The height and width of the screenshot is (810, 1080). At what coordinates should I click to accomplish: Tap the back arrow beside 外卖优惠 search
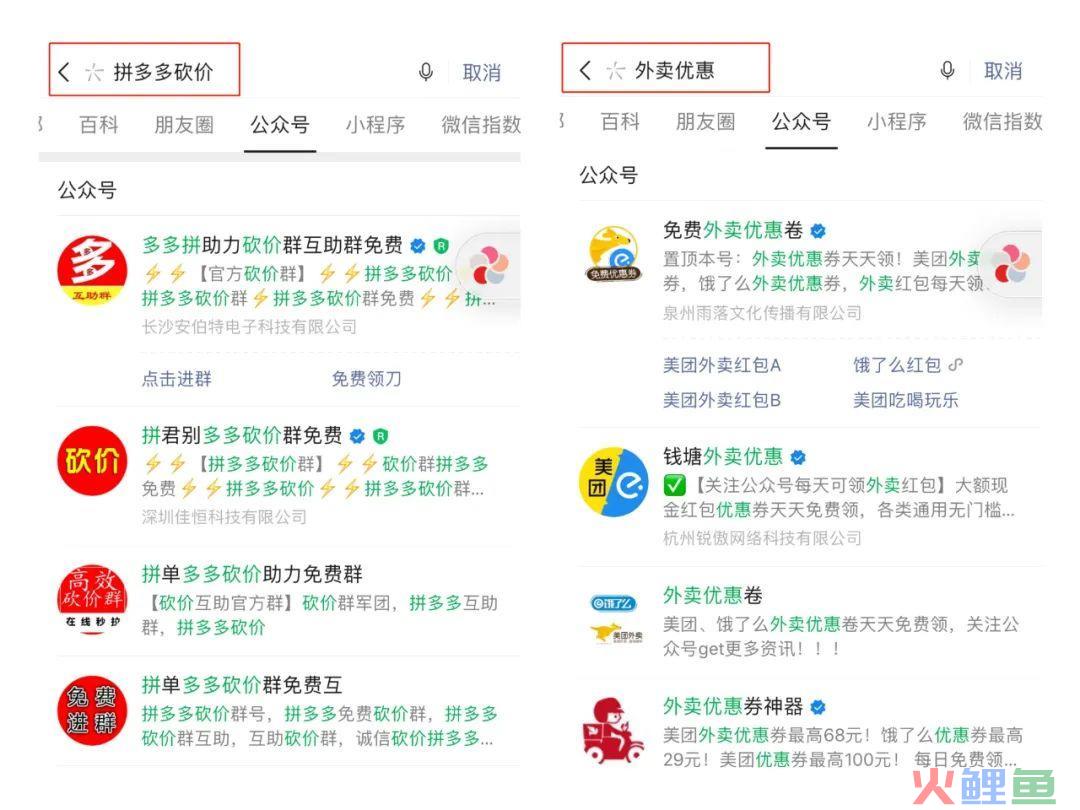click(585, 70)
